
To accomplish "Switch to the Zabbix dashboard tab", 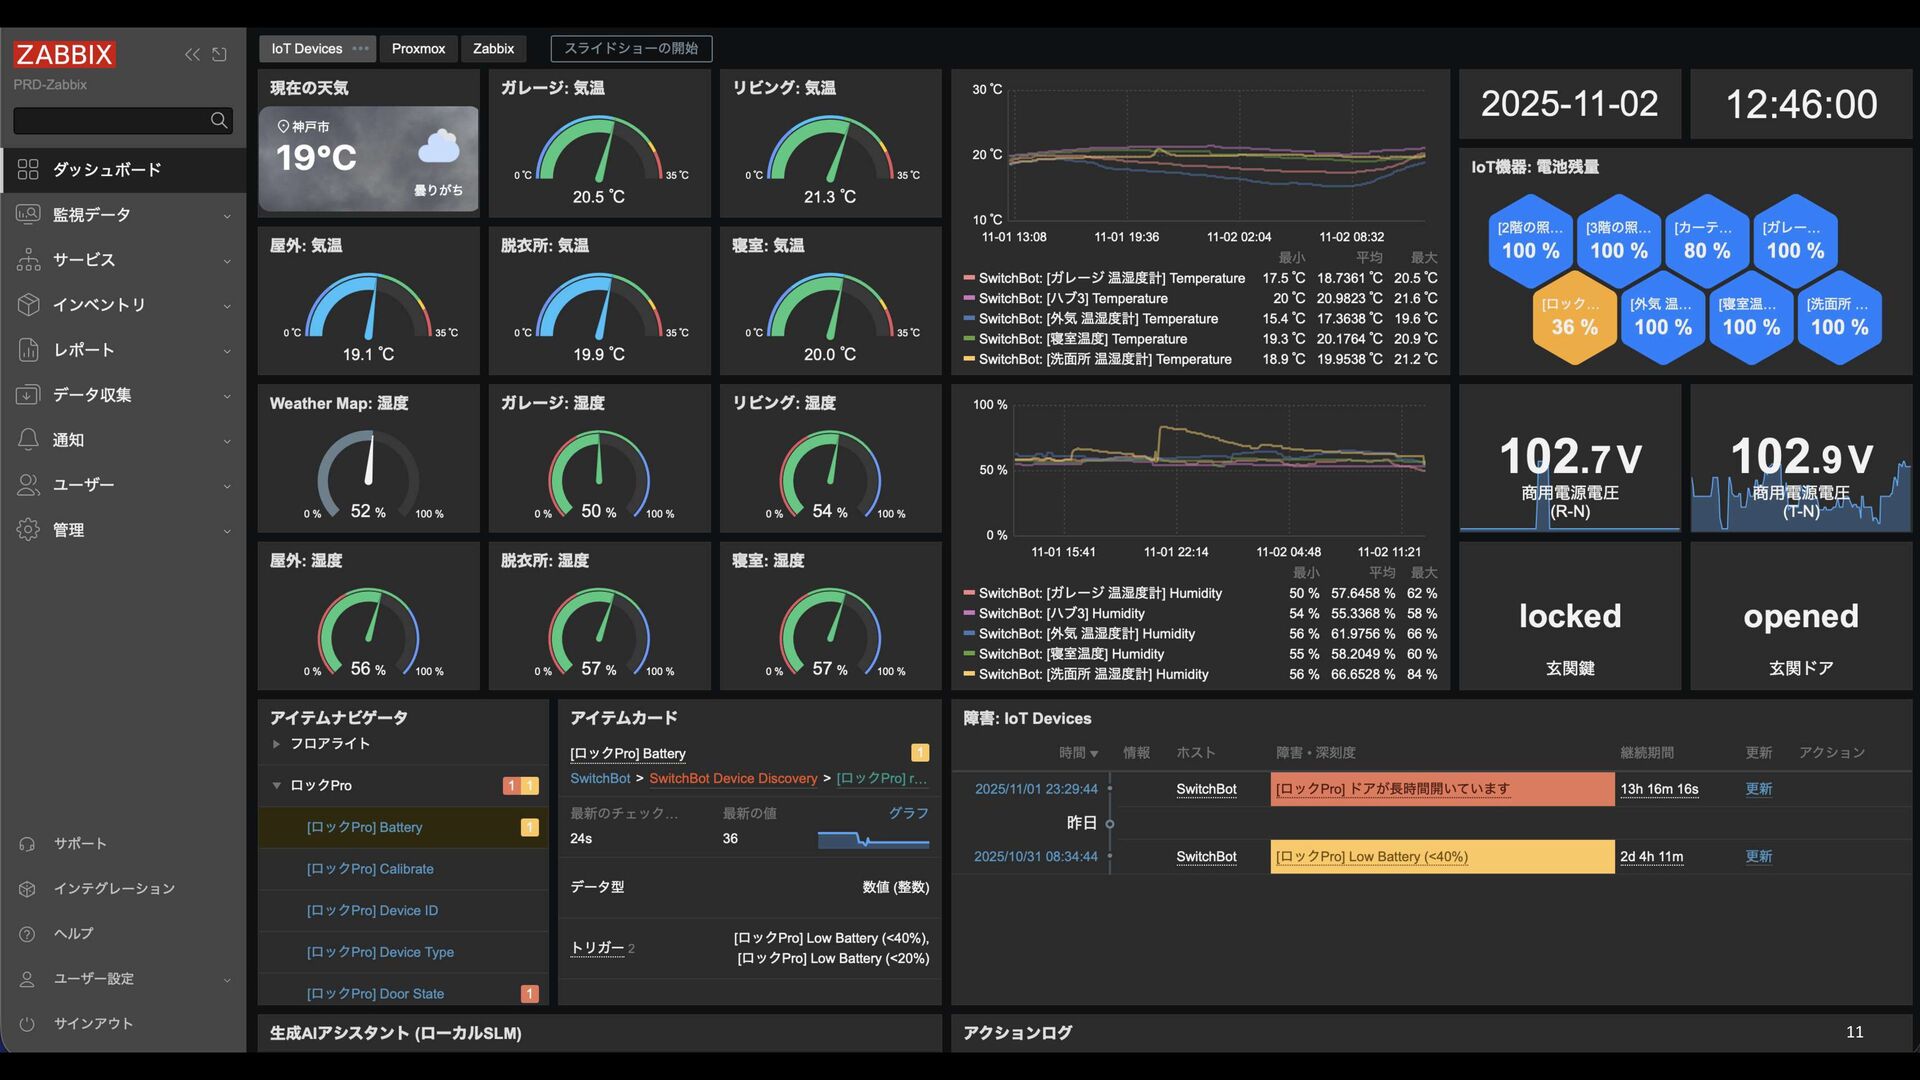I will pos(493,49).
